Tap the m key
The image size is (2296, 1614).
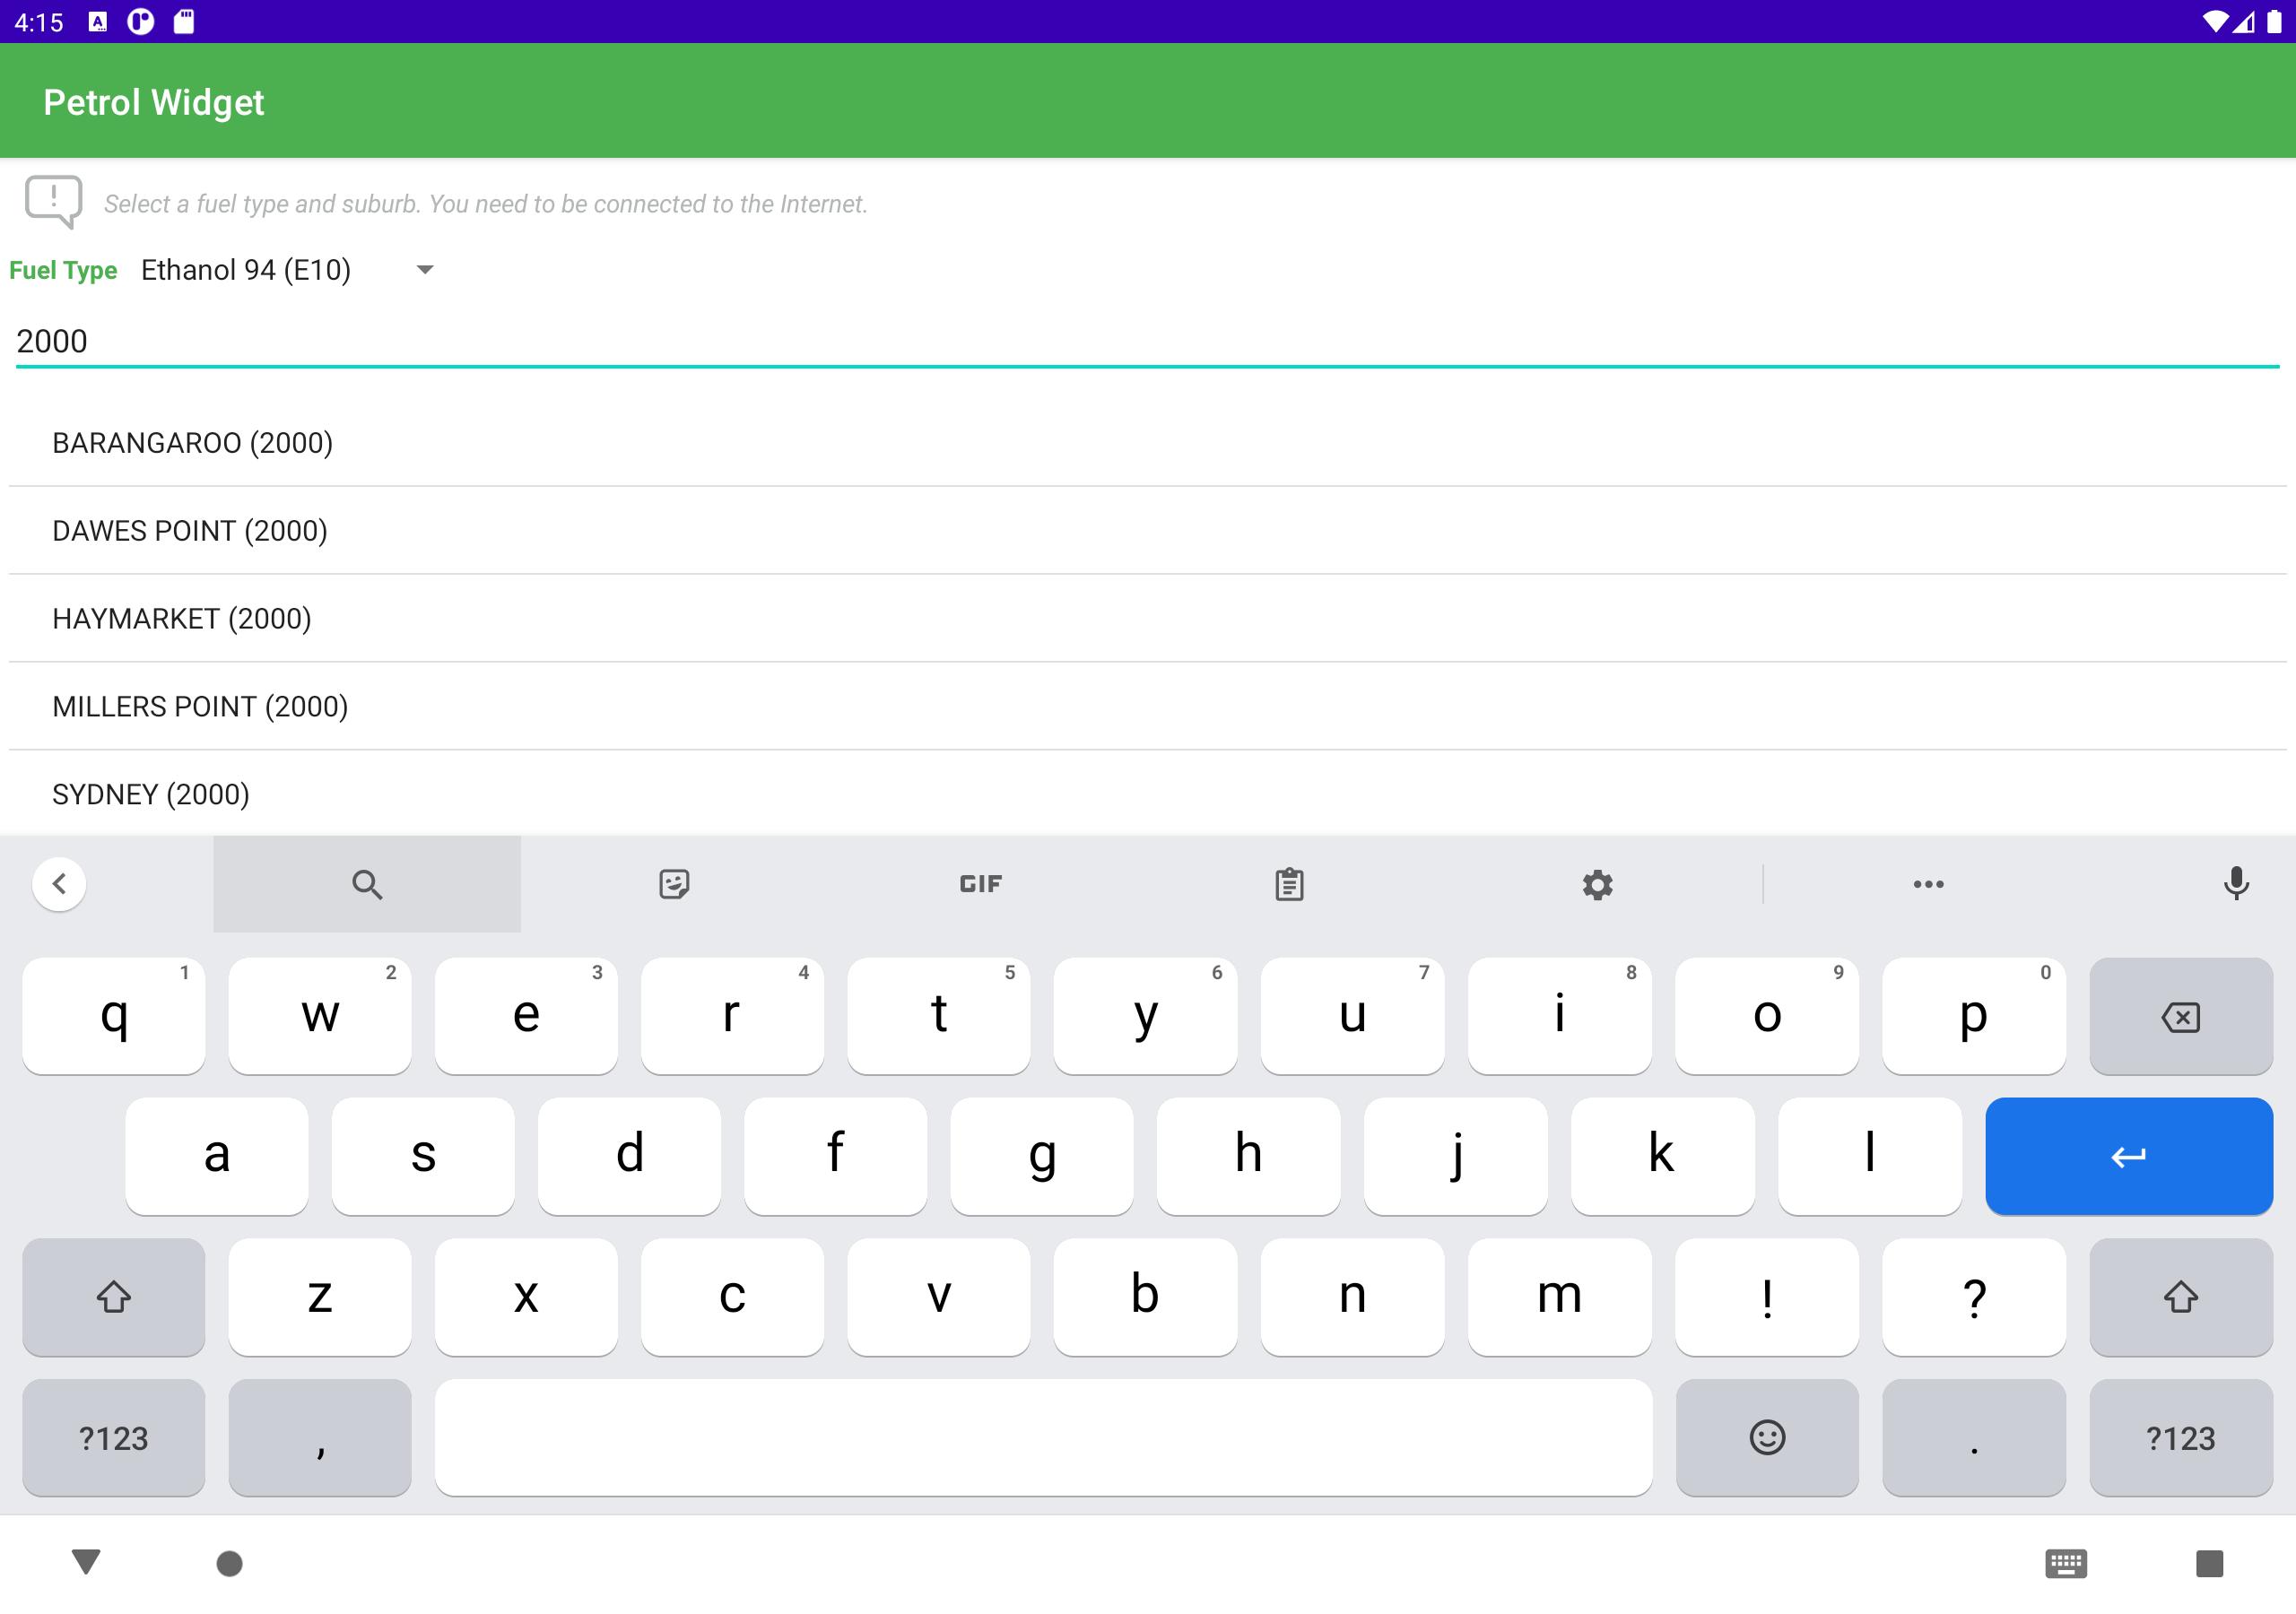[1560, 1297]
